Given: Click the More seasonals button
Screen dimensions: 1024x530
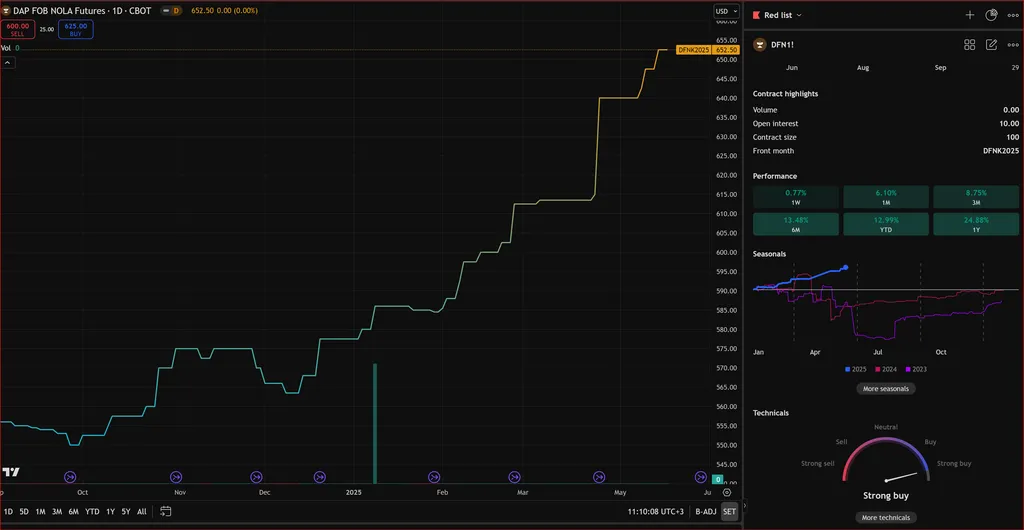Looking at the screenshot, I should tap(886, 388).
